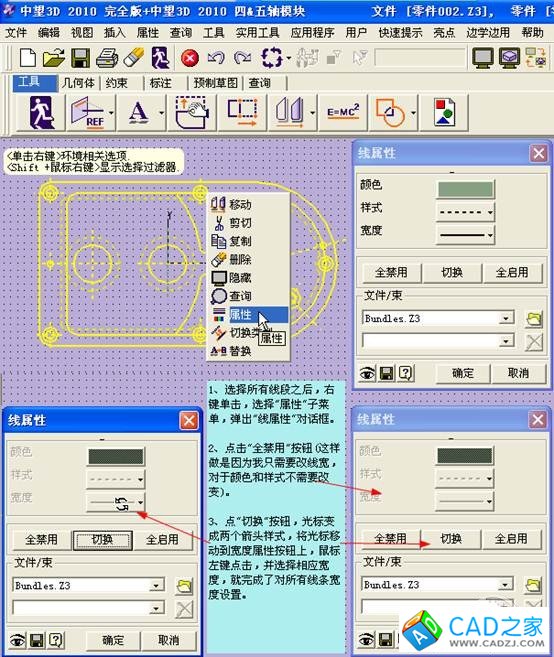Click the regenerate circular arrows icon
The width and height of the screenshot is (554, 657).
pos(272,58)
